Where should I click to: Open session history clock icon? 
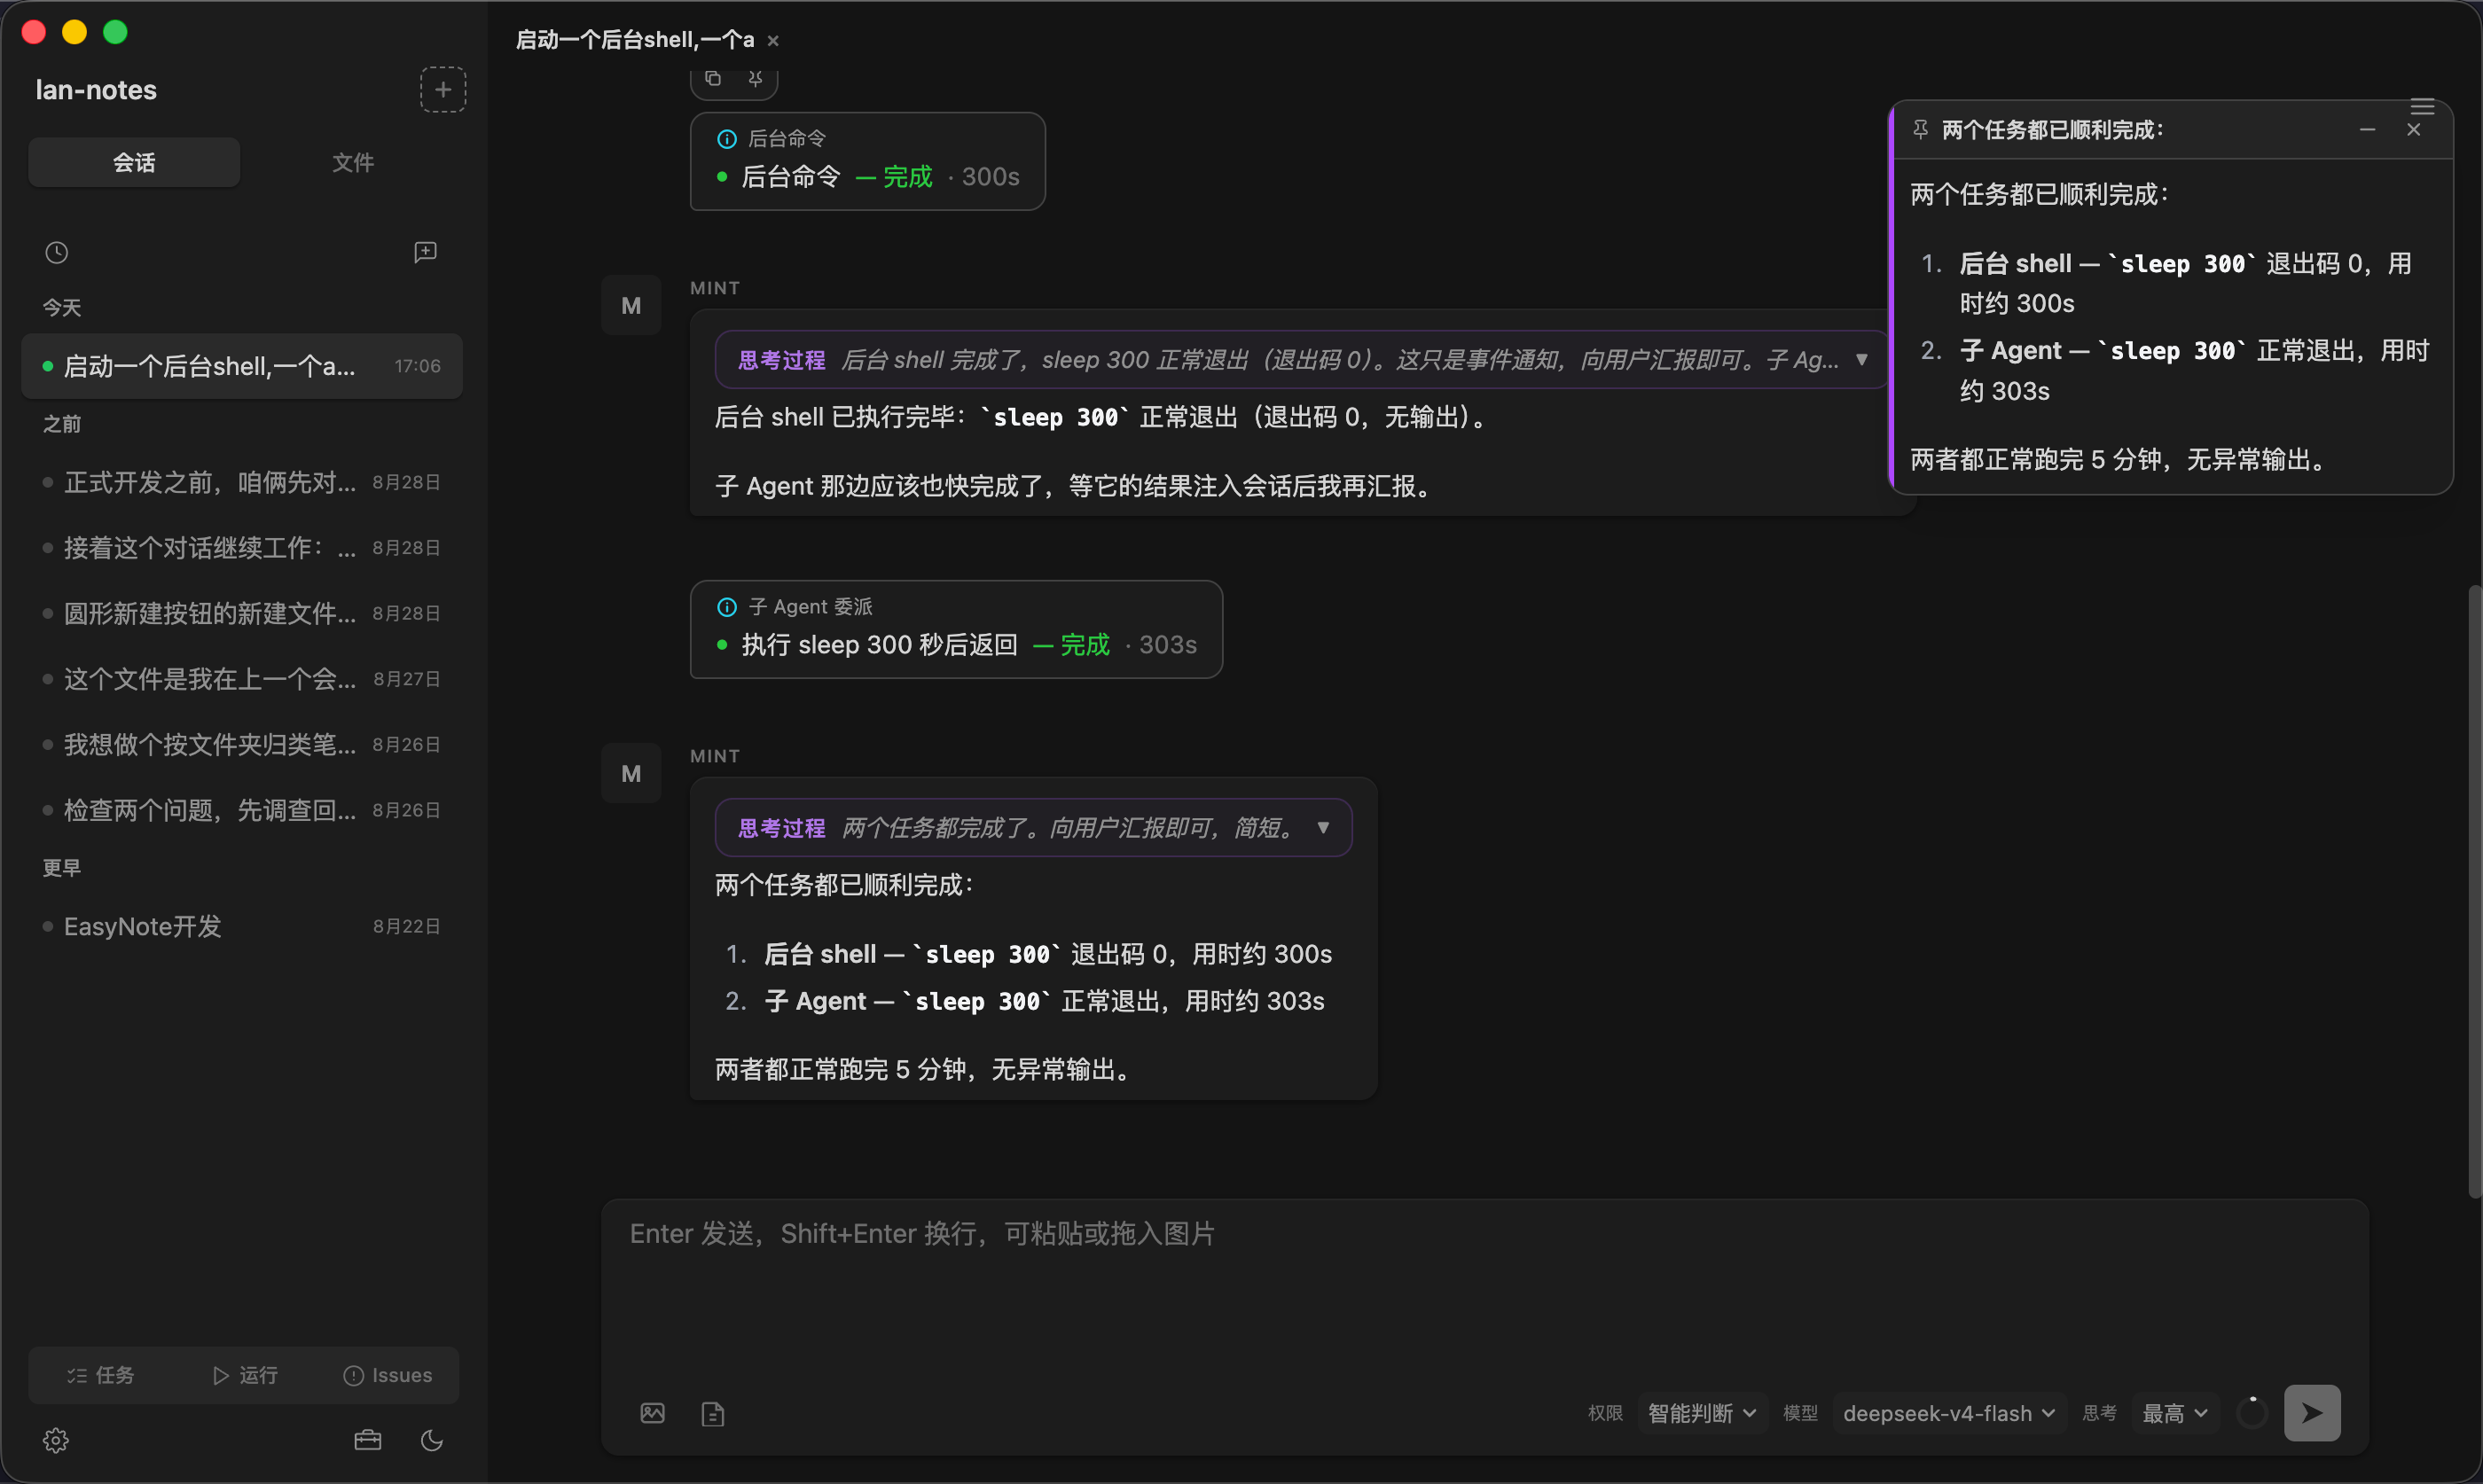(57, 253)
